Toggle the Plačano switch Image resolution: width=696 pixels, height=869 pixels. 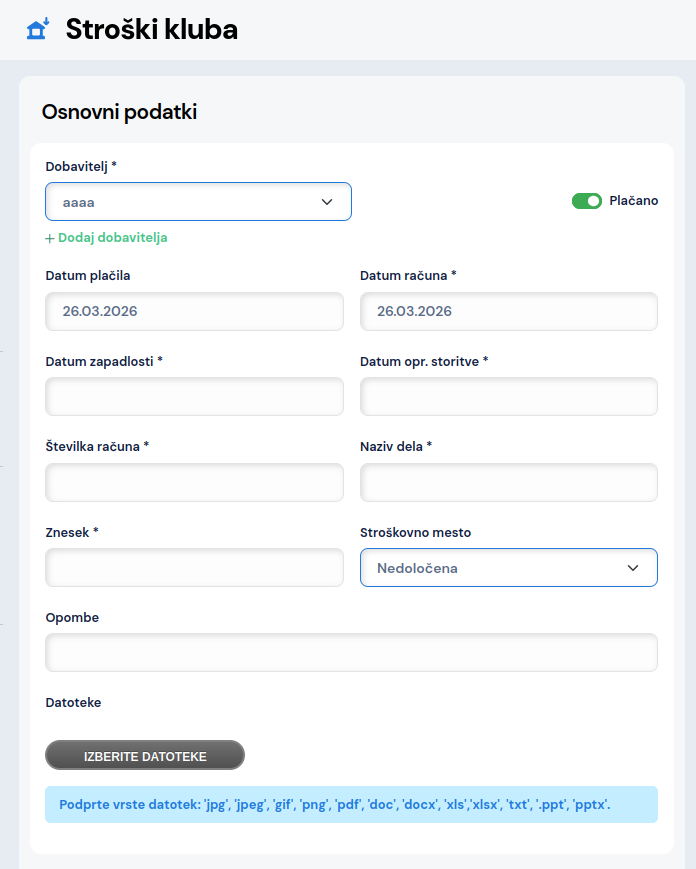tap(586, 201)
